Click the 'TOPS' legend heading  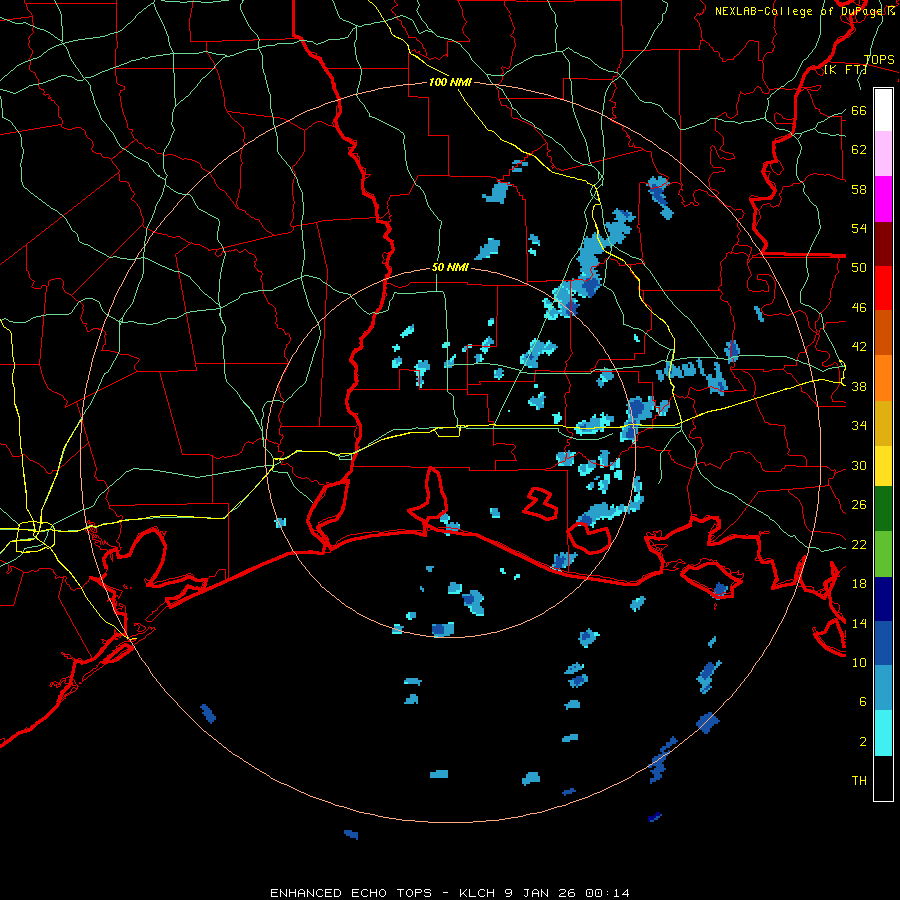(x=879, y=59)
